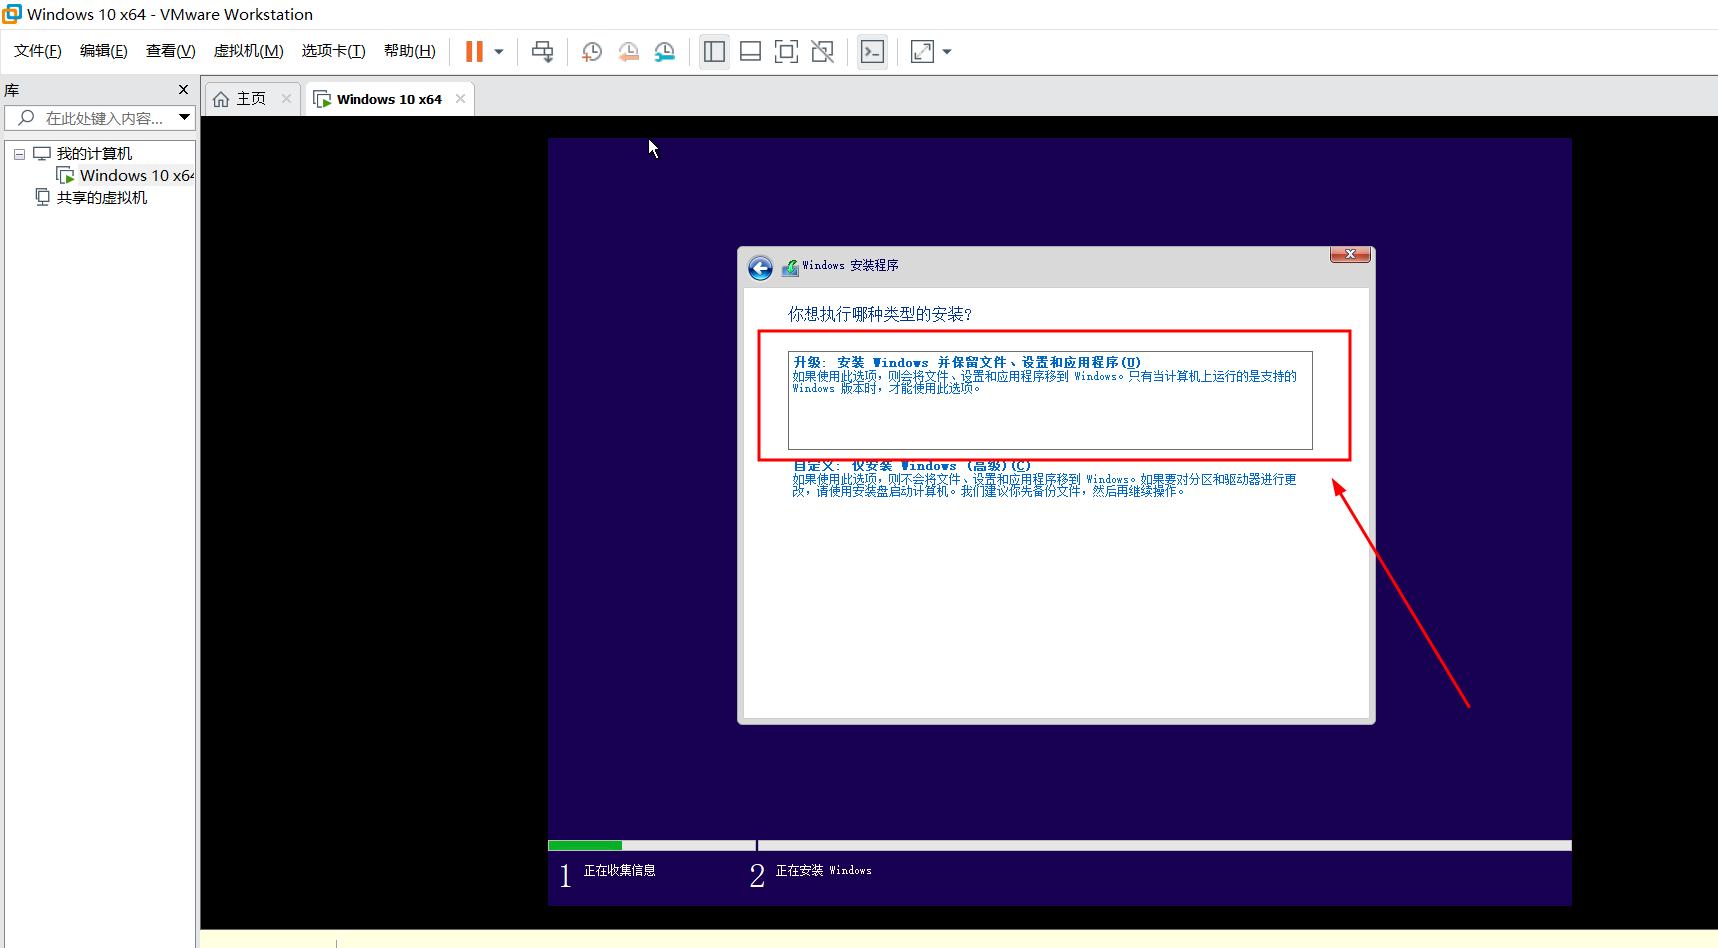1718x948 pixels.
Task: Click the Windows setup program icon
Action: (x=790, y=267)
